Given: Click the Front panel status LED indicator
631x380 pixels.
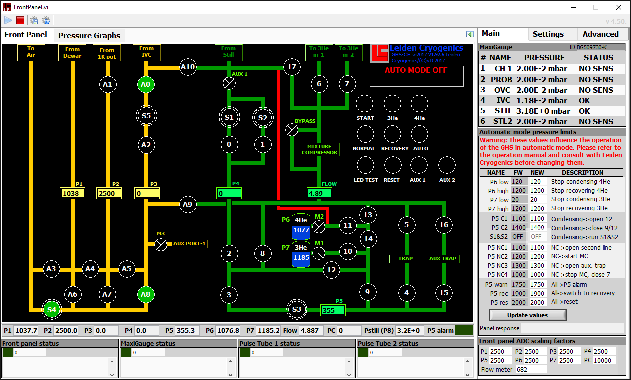Looking at the screenshot, I should tap(8, 352).
